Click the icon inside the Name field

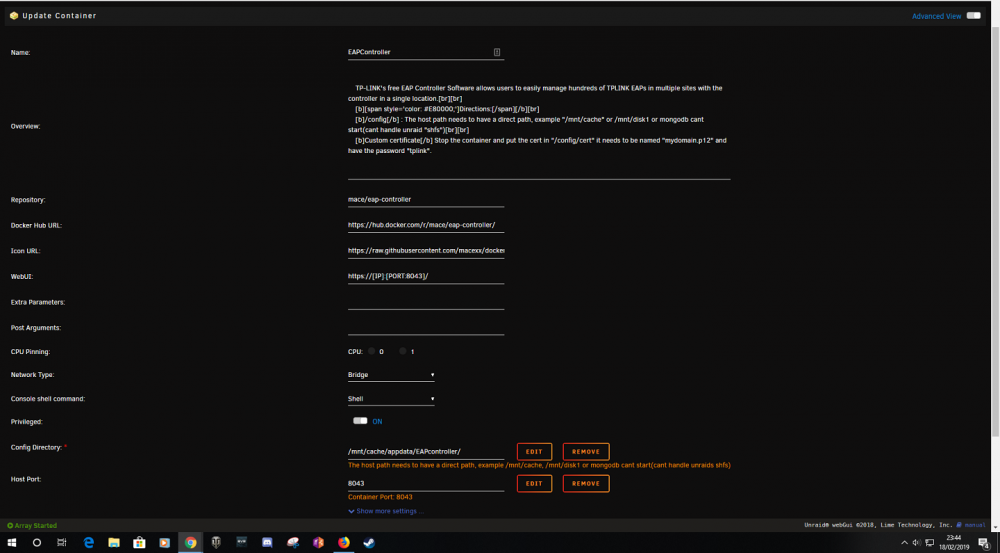tap(497, 52)
